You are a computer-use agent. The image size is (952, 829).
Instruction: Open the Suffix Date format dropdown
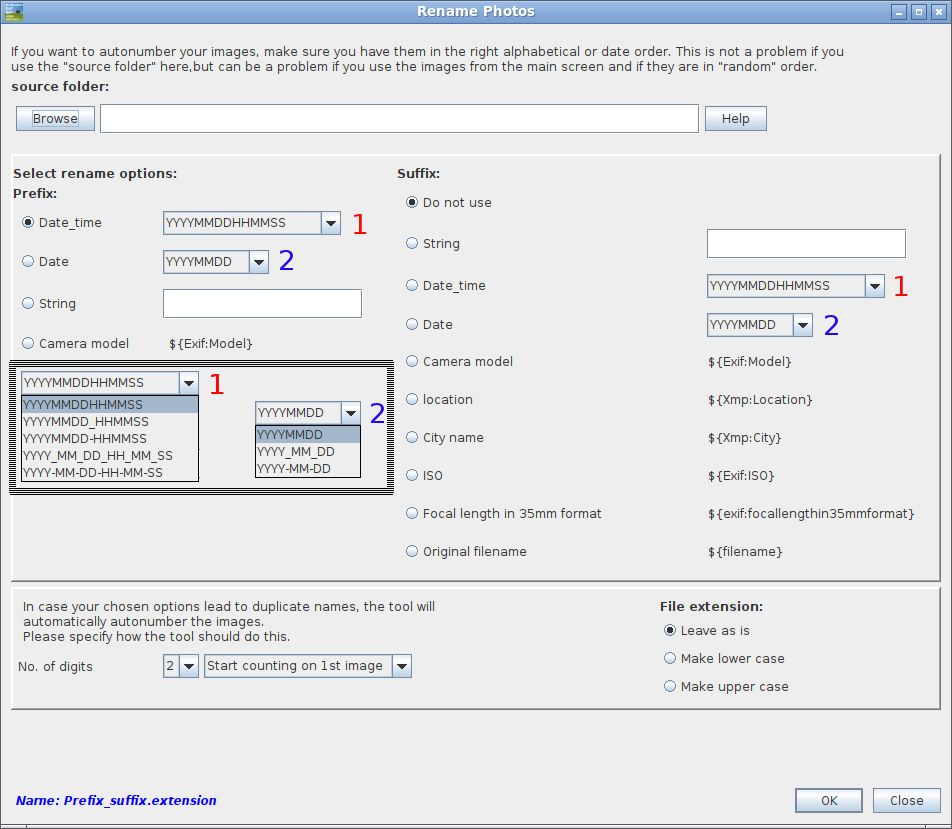[760, 325]
